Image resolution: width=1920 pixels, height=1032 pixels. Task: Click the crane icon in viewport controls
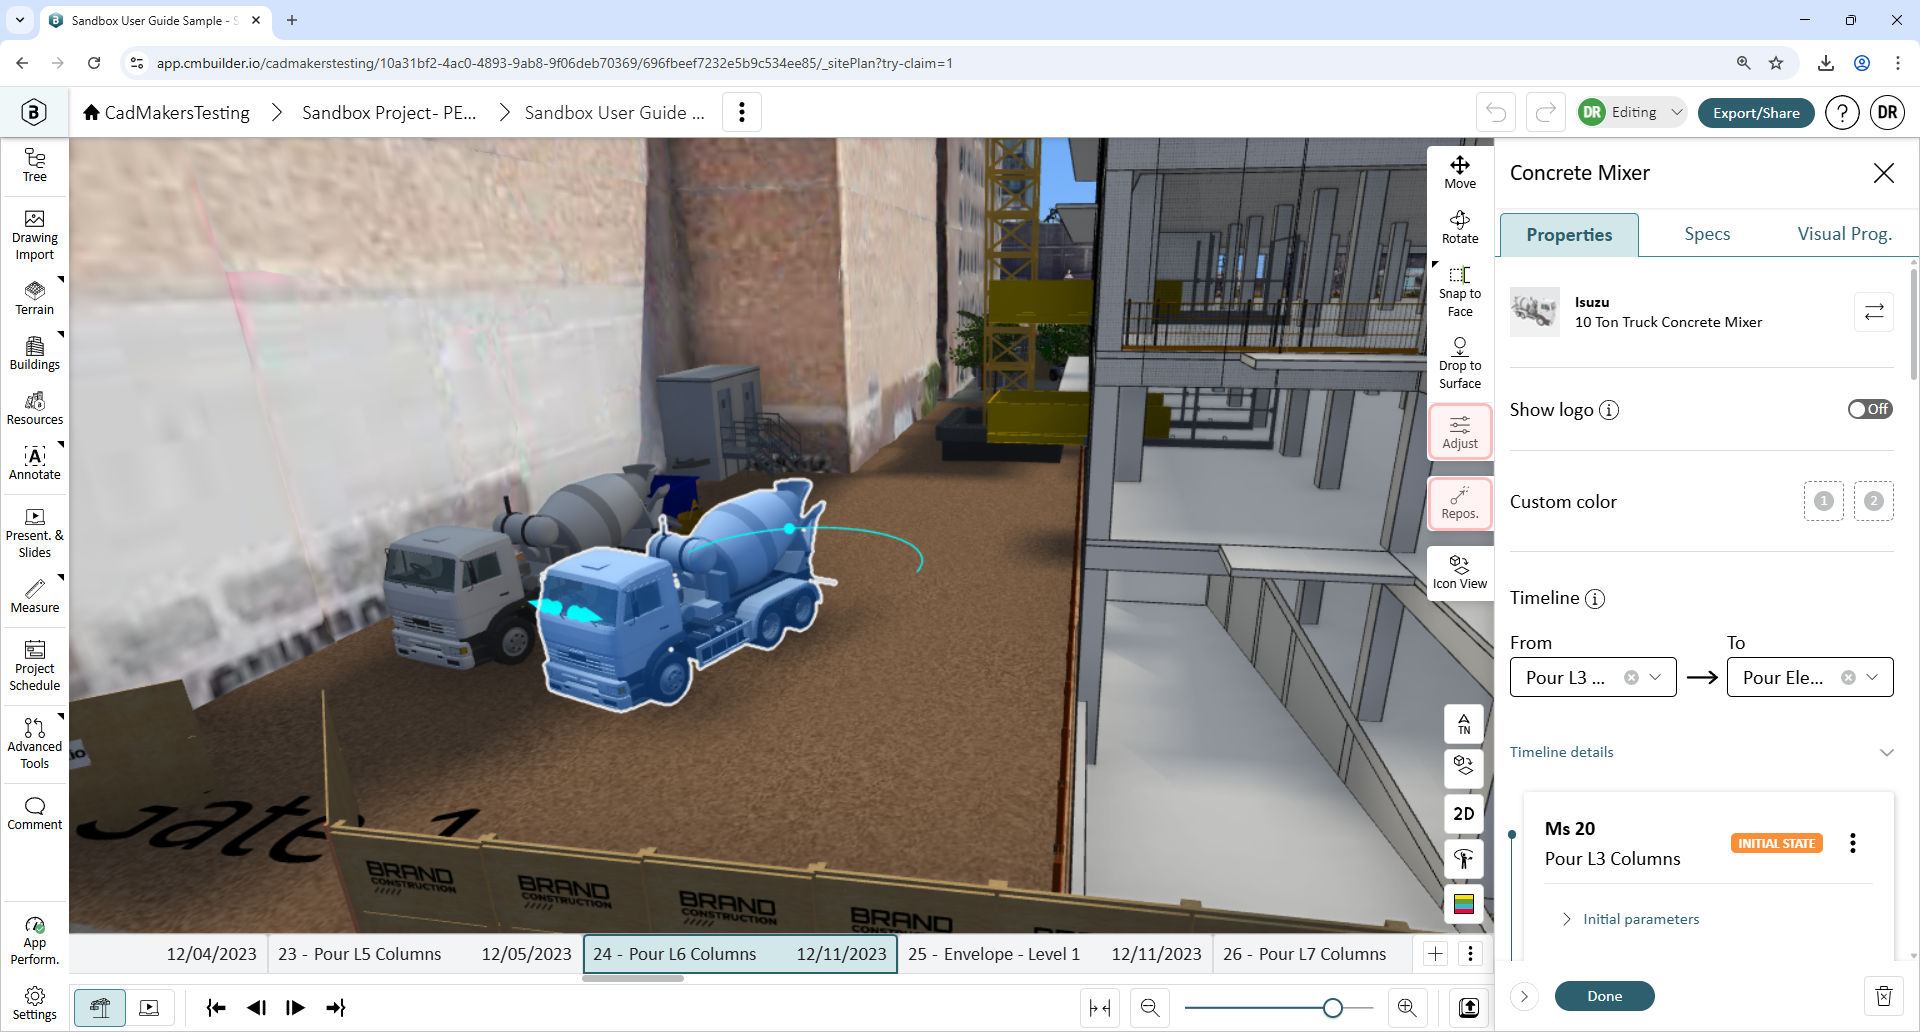1464,859
